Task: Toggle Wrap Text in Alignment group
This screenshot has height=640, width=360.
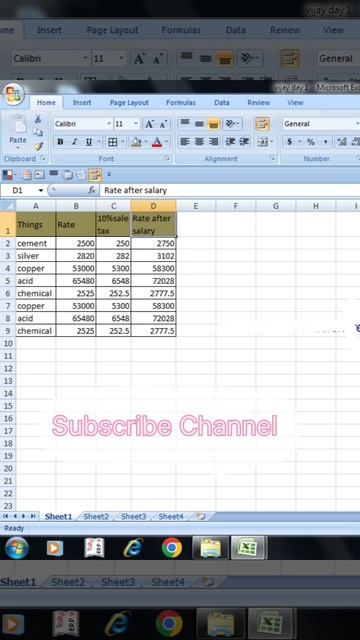Action: click(262, 124)
